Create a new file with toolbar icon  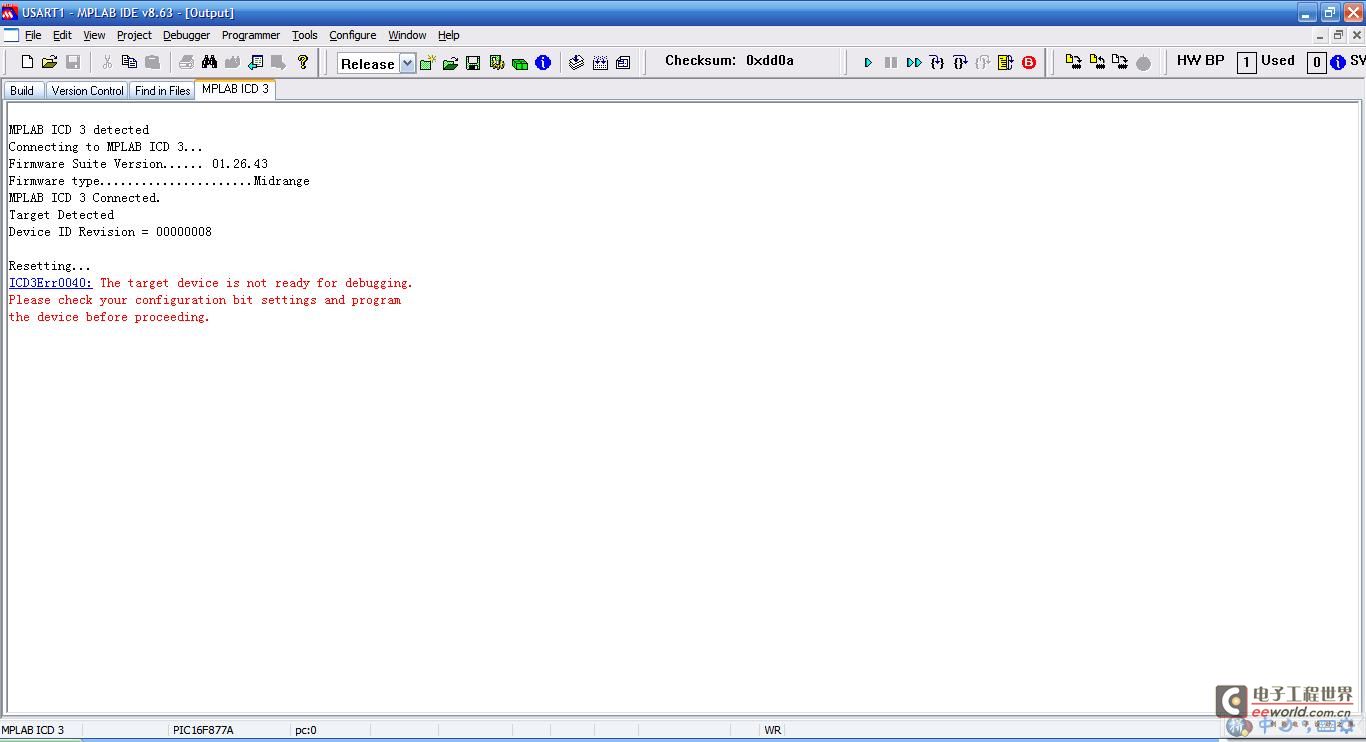[27, 62]
